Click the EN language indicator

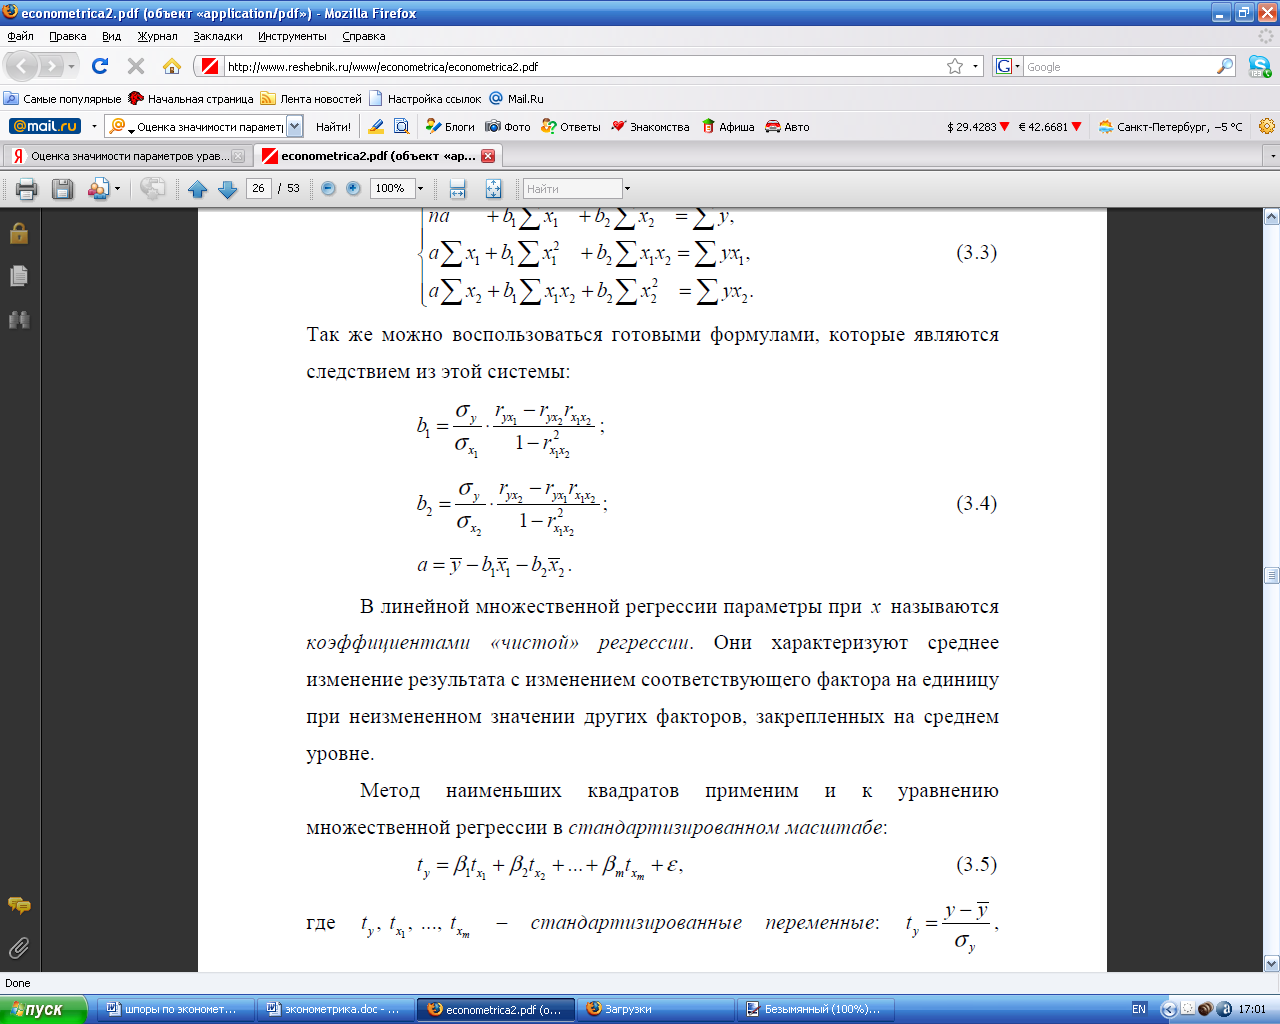point(1139,1009)
